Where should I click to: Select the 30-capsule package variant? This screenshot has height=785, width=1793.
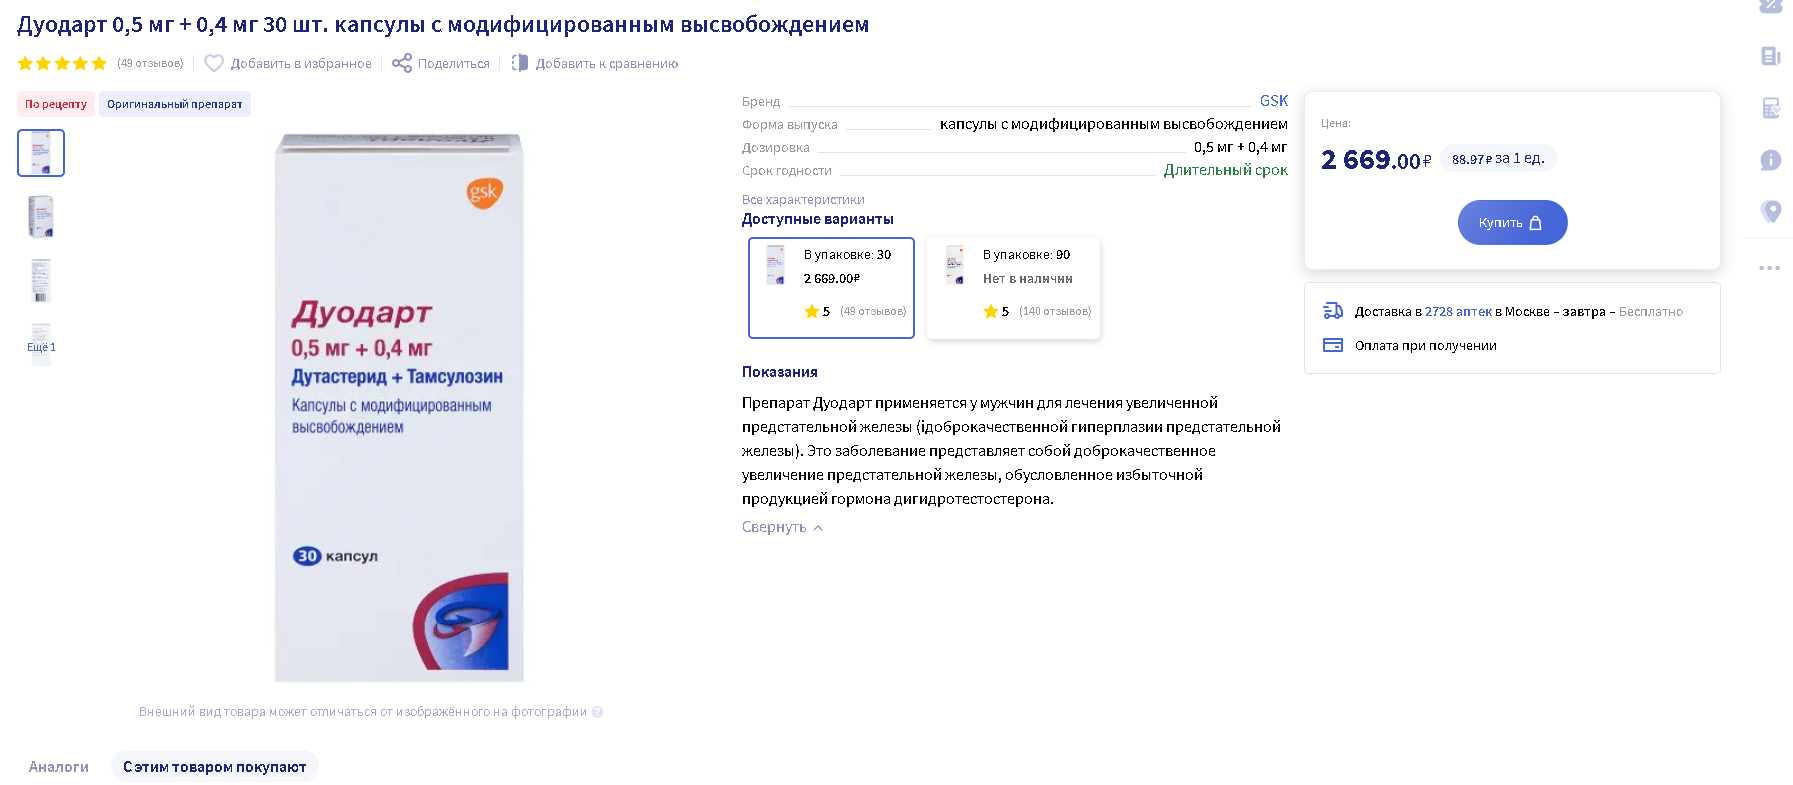(831, 288)
